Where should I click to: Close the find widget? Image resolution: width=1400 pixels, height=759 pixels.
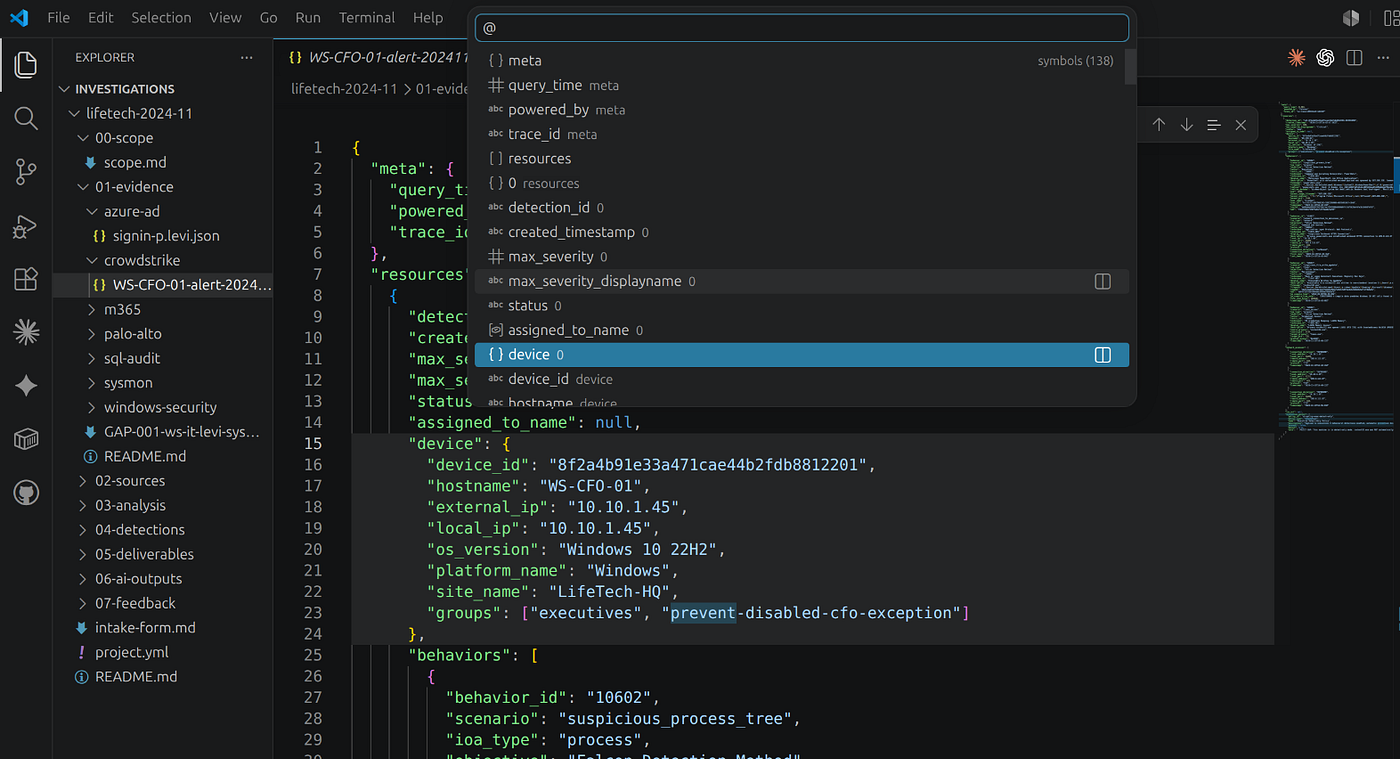click(x=1241, y=125)
